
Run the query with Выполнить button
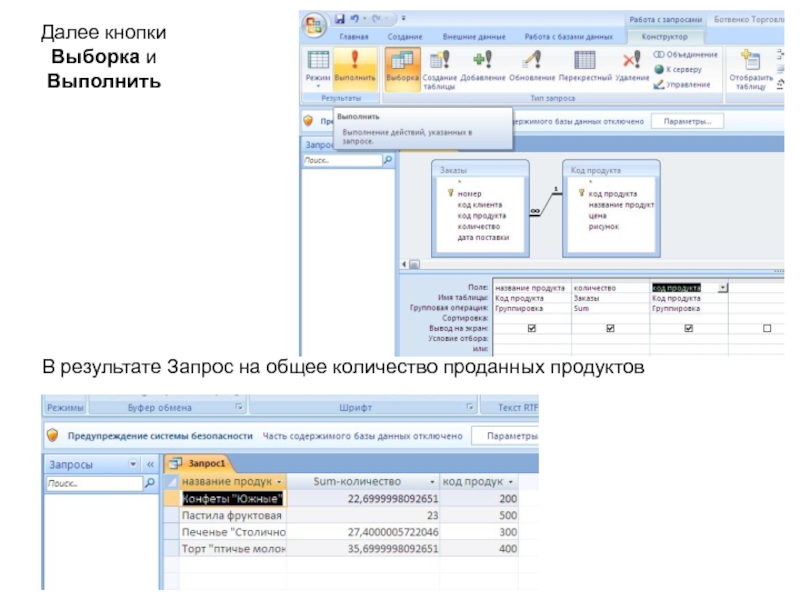pyautogui.click(x=355, y=68)
